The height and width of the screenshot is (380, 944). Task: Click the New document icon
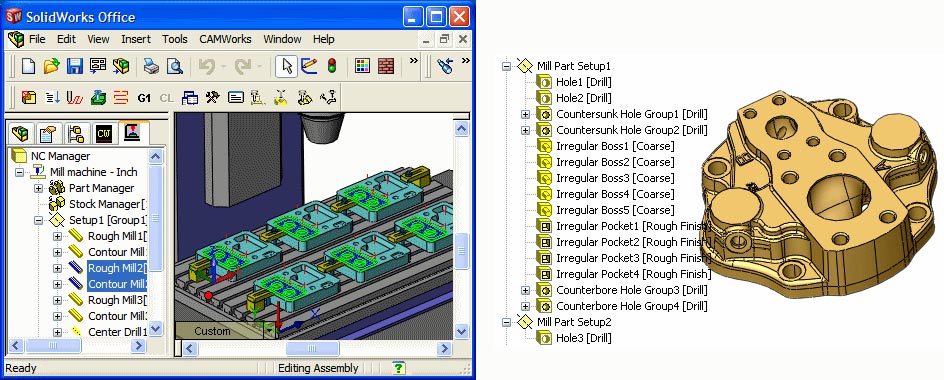click(x=28, y=66)
